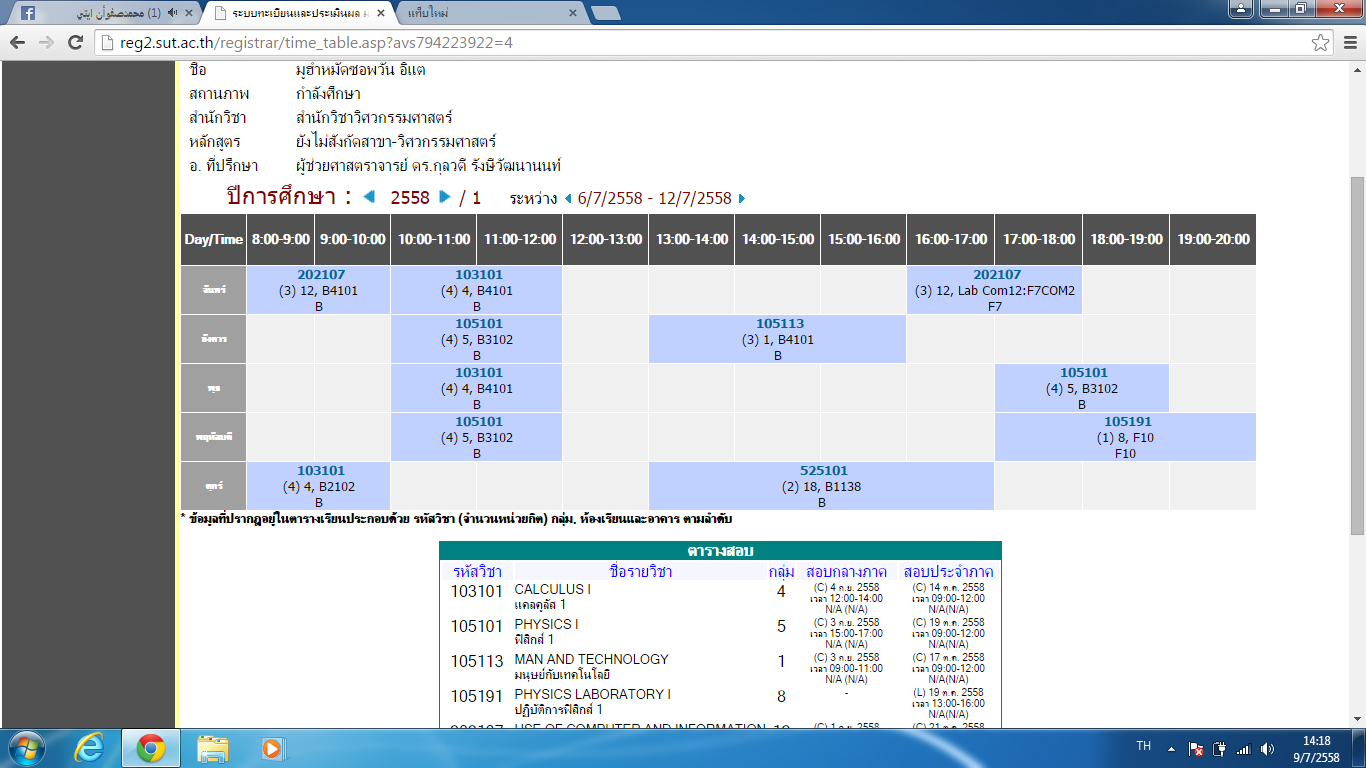This screenshot has width=1366, height=768.
Task: Go to previous academic year arrow before 2558
Action: tap(369, 197)
